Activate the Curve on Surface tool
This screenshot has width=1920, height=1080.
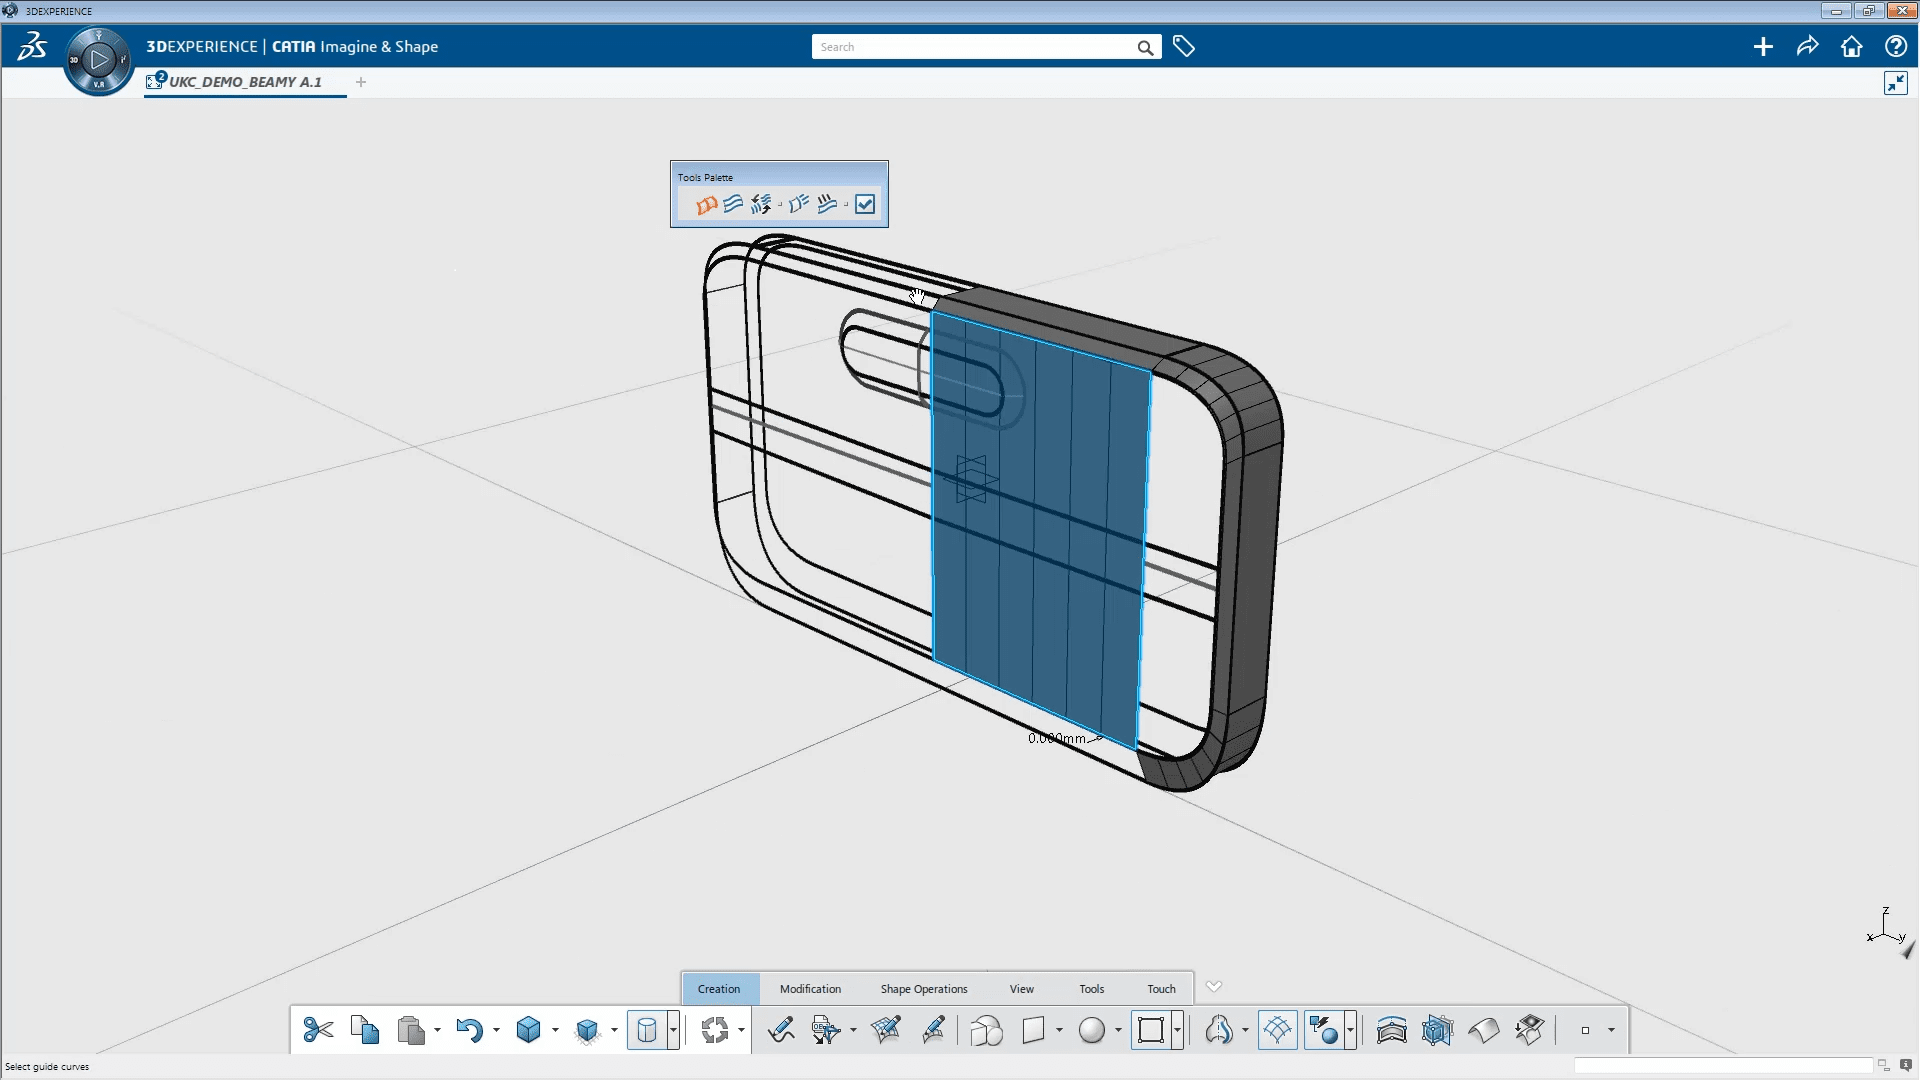click(x=932, y=1030)
